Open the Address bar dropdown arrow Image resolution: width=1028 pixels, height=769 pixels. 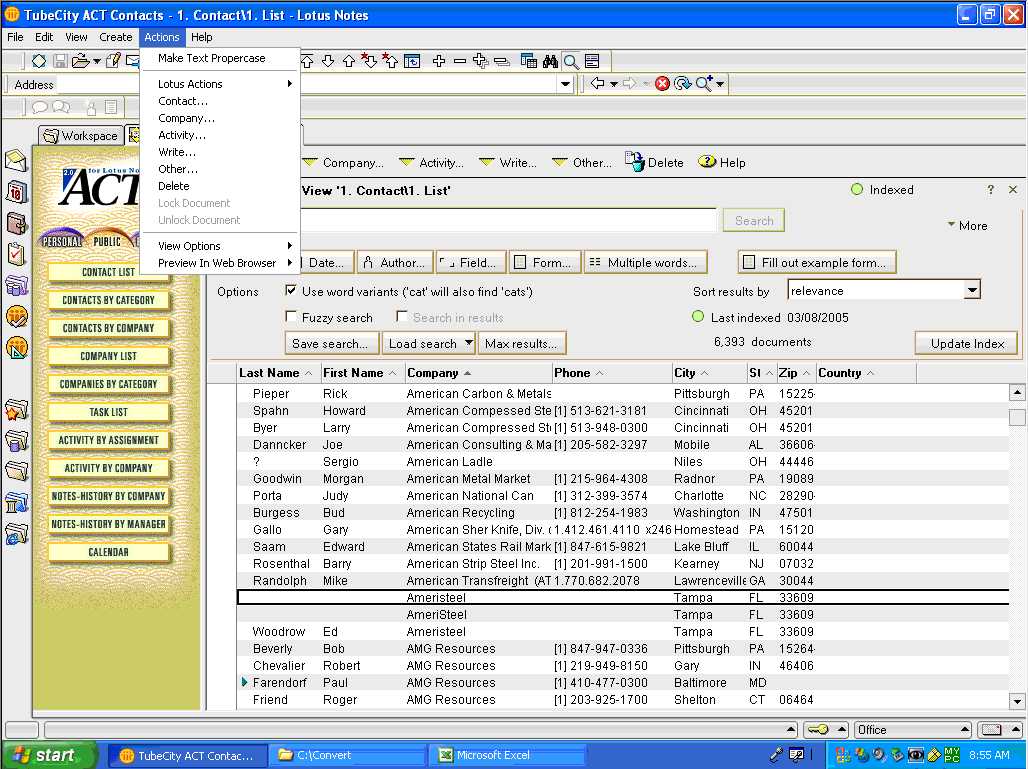tap(565, 84)
